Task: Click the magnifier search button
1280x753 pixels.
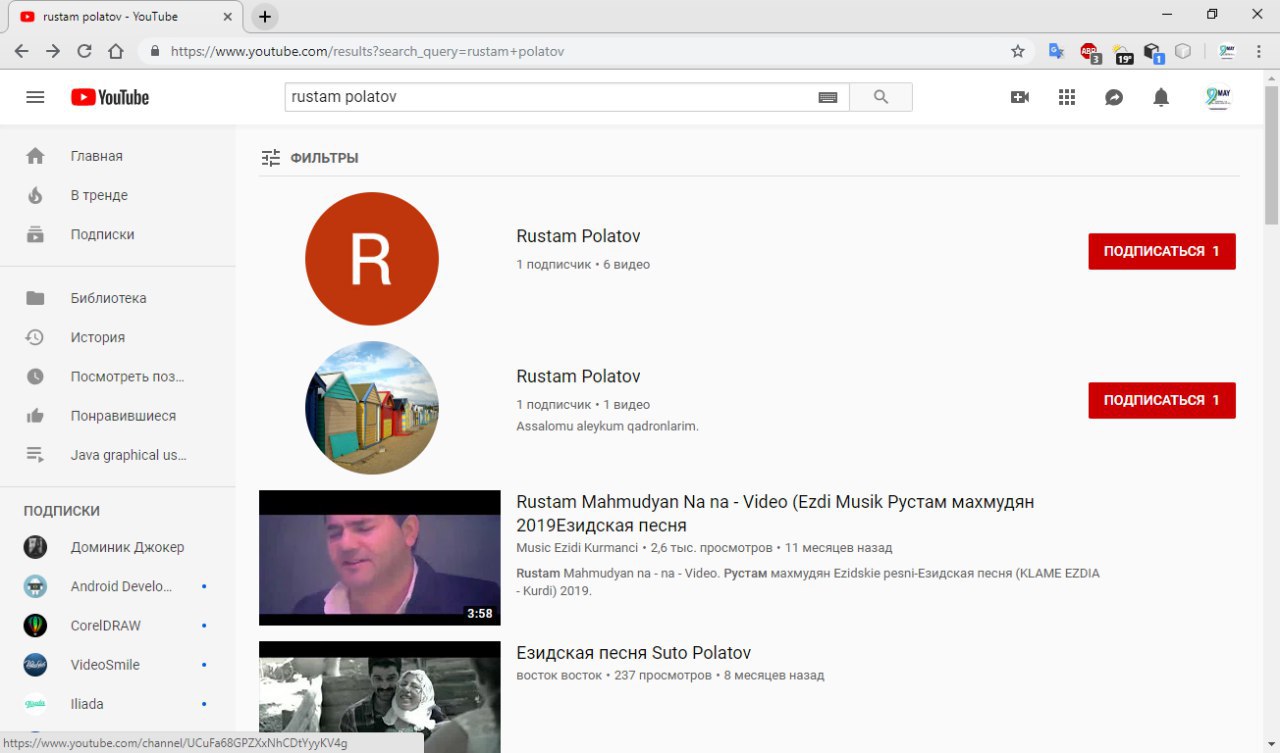Action: coord(881,97)
